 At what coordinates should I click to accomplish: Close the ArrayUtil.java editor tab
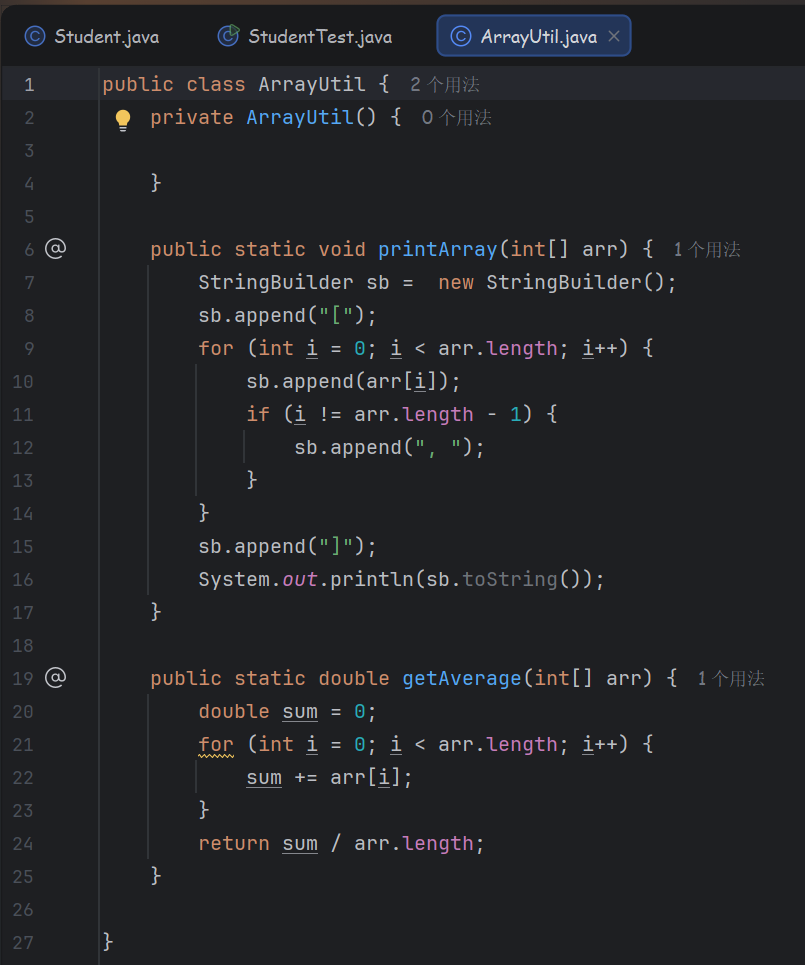point(614,36)
